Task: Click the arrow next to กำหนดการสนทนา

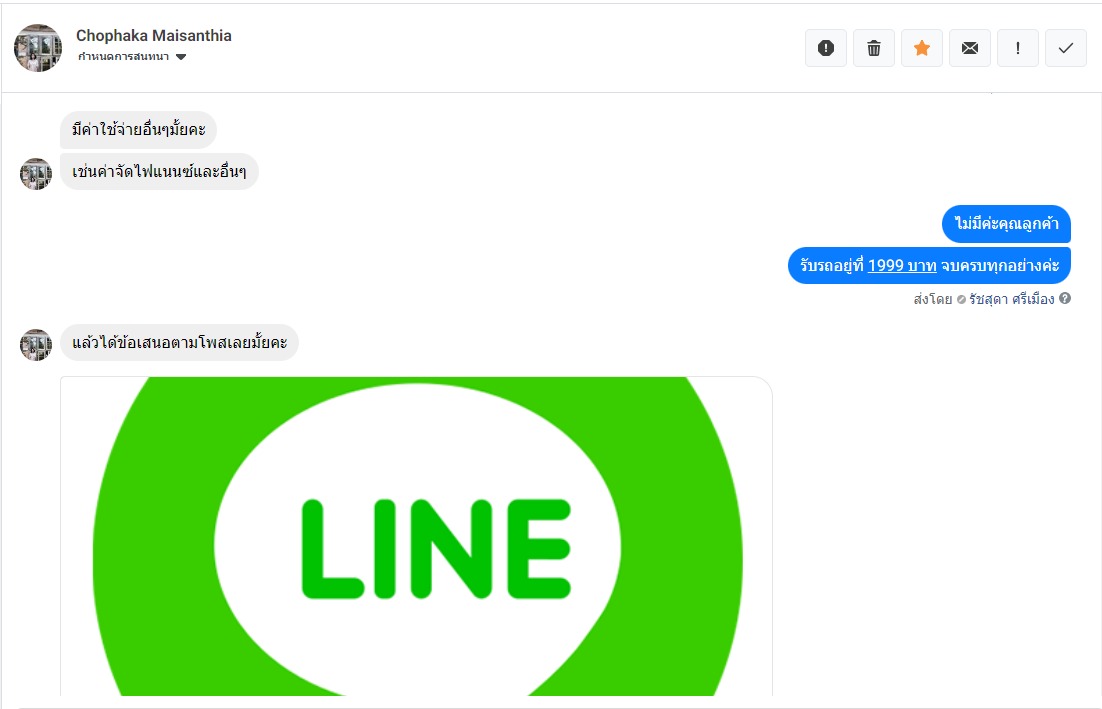Action: click(x=181, y=57)
